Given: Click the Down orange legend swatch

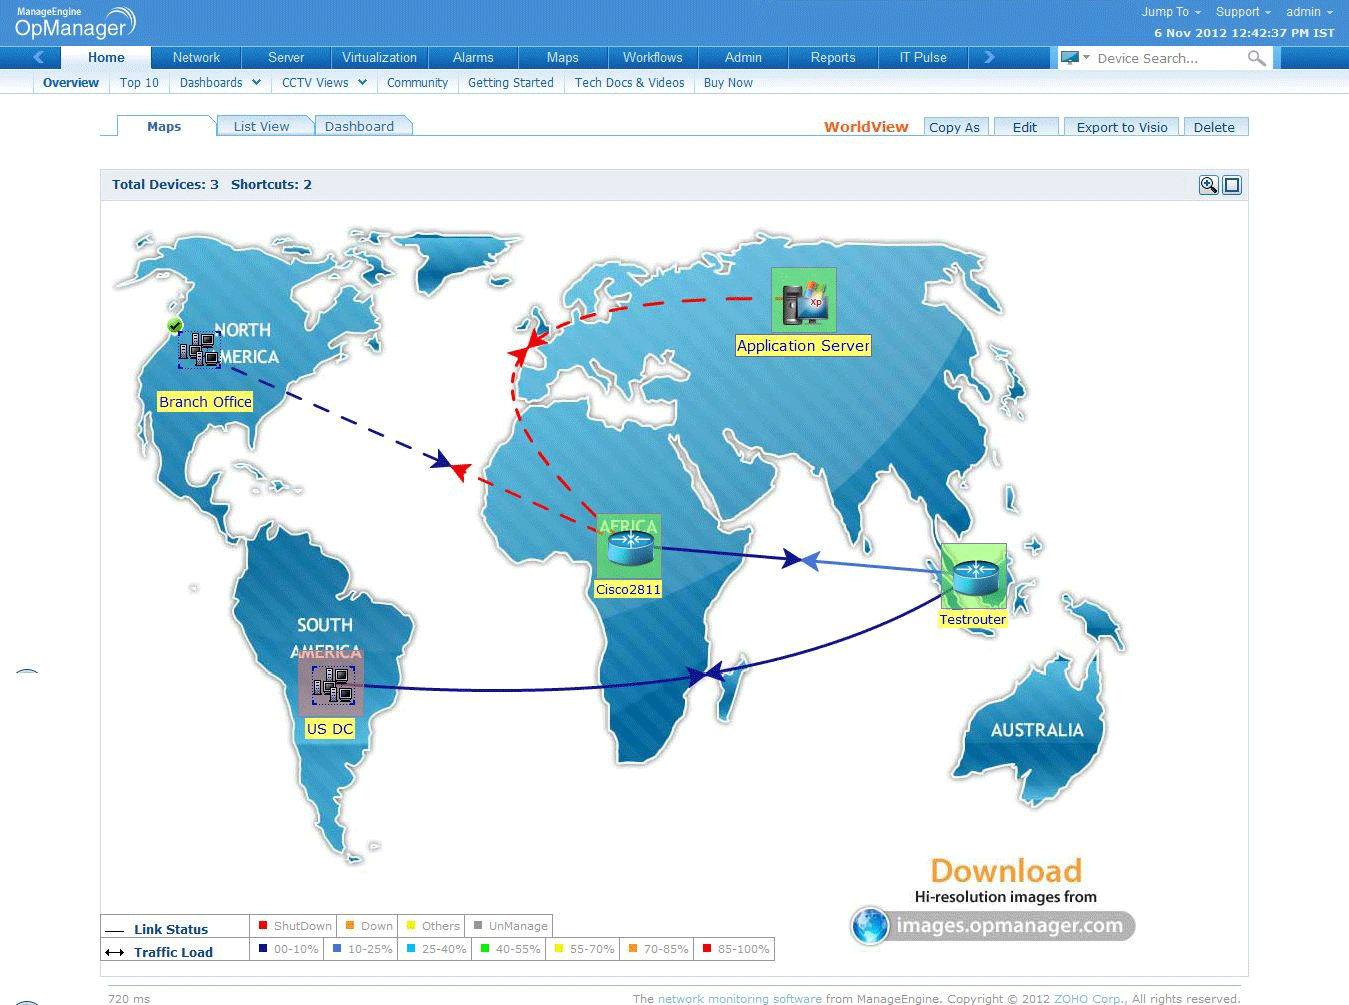Looking at the screenshot, I should pyautogui.click(x=351, y=926).
